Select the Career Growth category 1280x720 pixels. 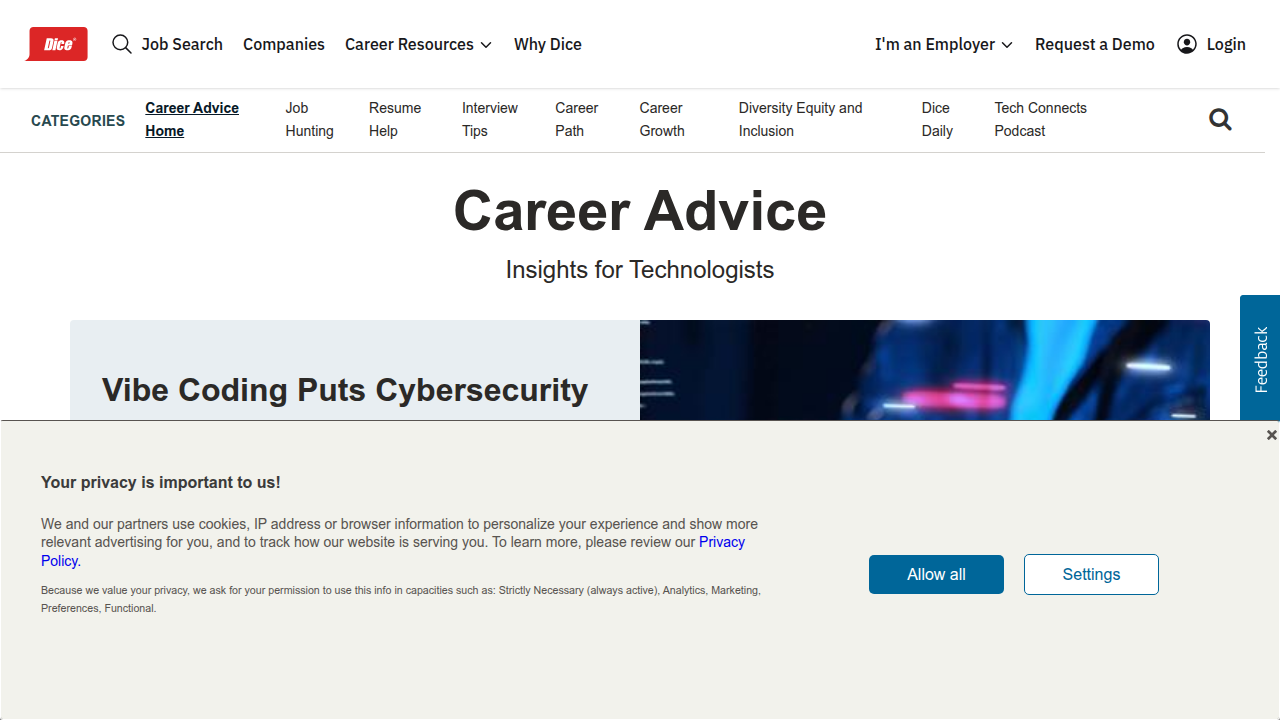coord(662,119)
